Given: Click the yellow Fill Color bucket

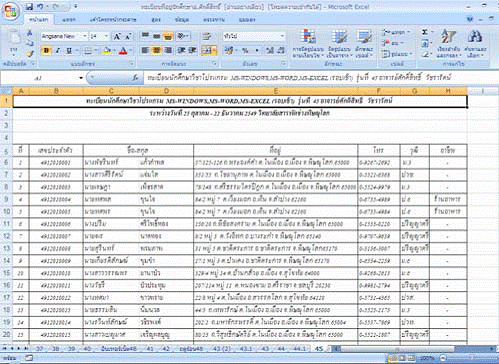Looking at the screenshot, I should (107, 51).
